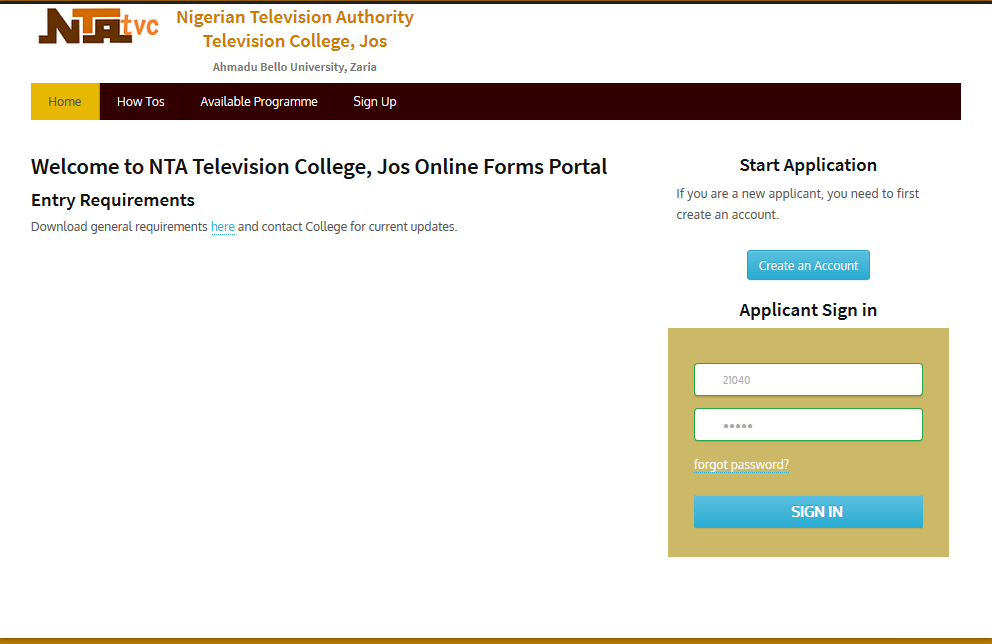992x644 pixels.
Task: Open the Sign Up menu item
Action: click(x=375, y=102)
